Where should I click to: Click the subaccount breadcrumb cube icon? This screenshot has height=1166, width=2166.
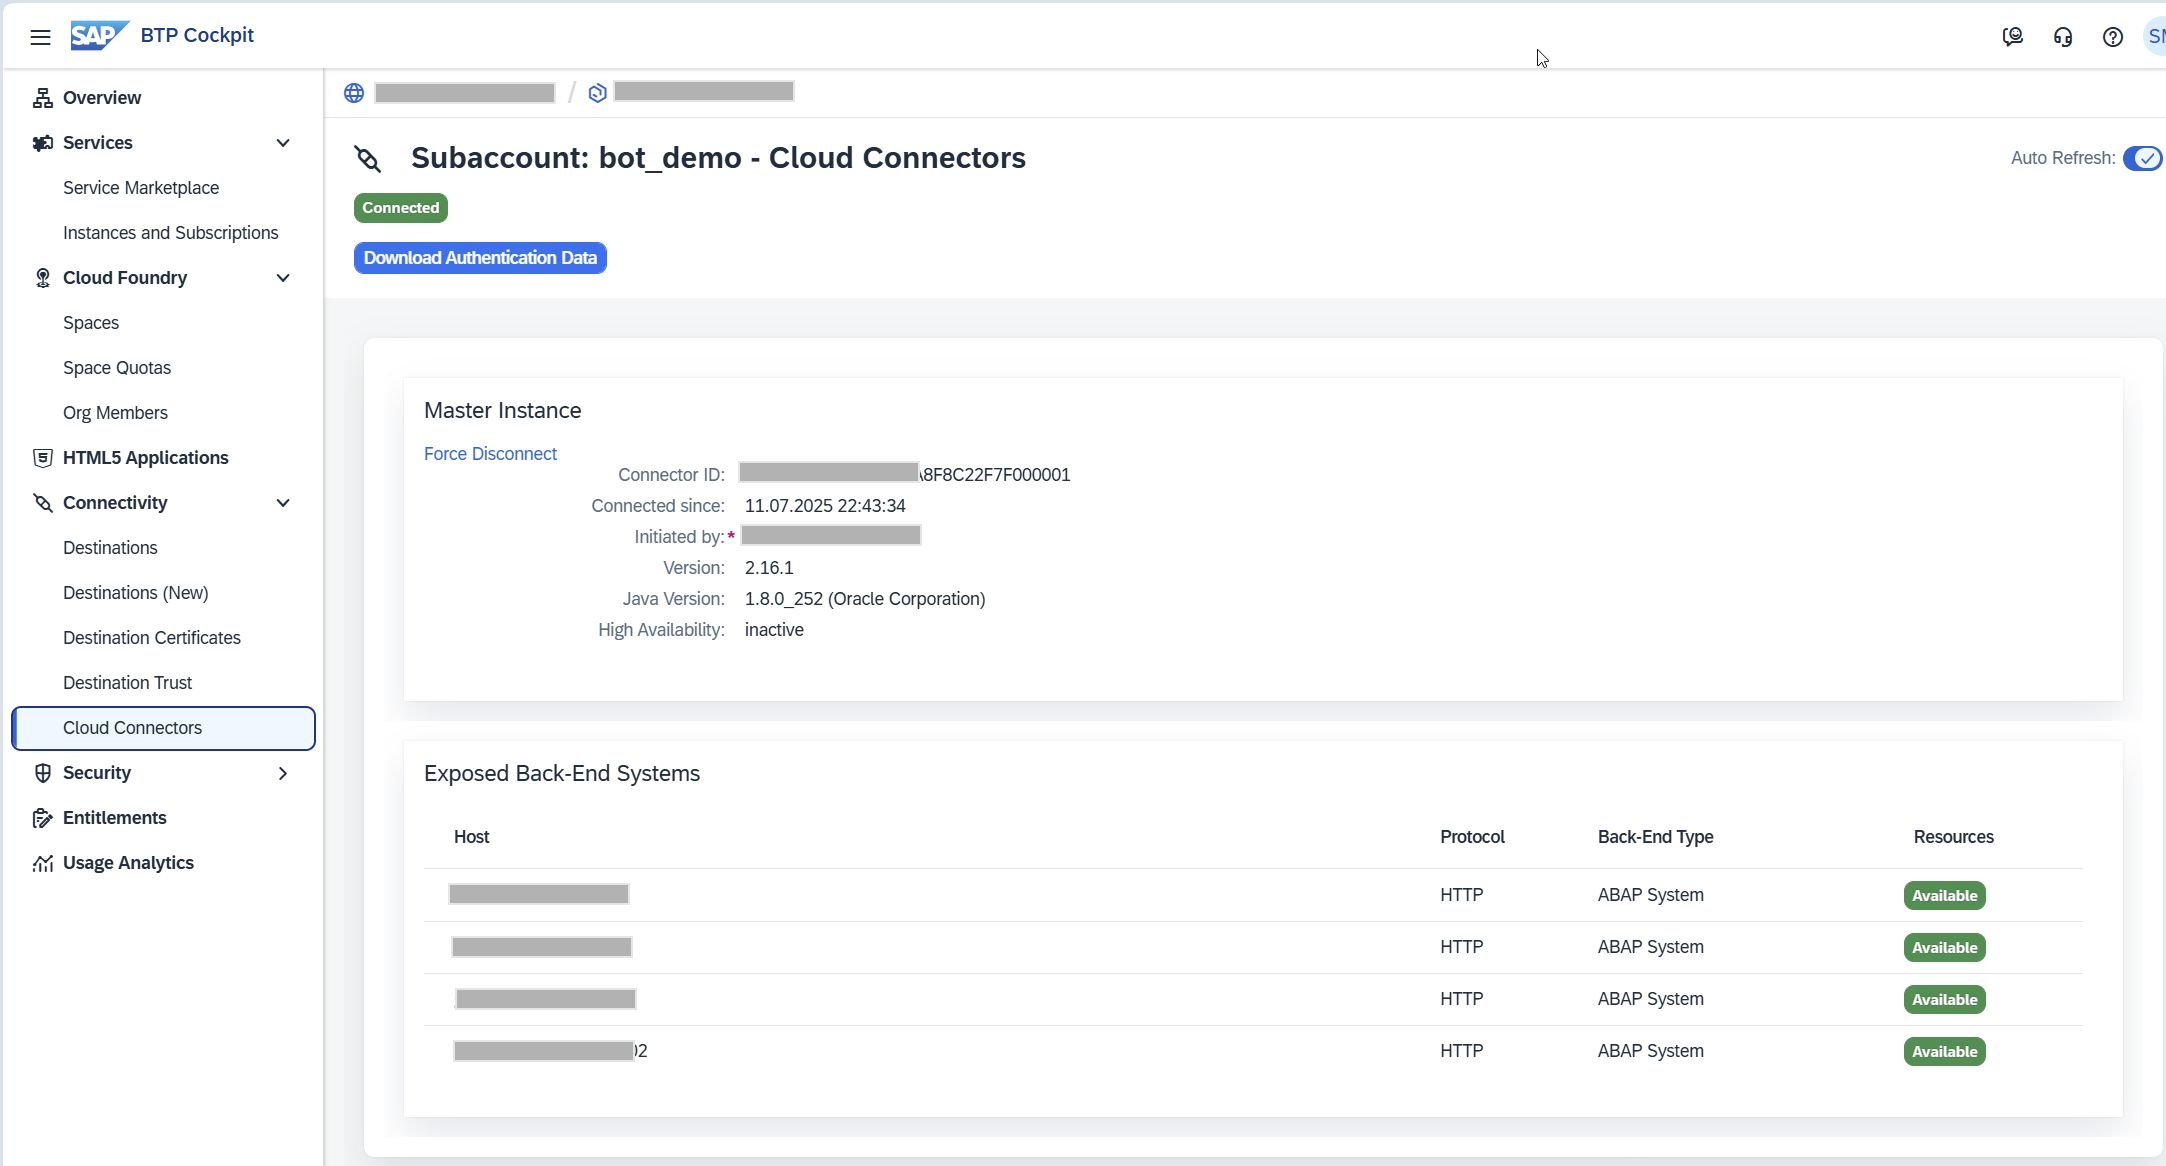point(598,93)
